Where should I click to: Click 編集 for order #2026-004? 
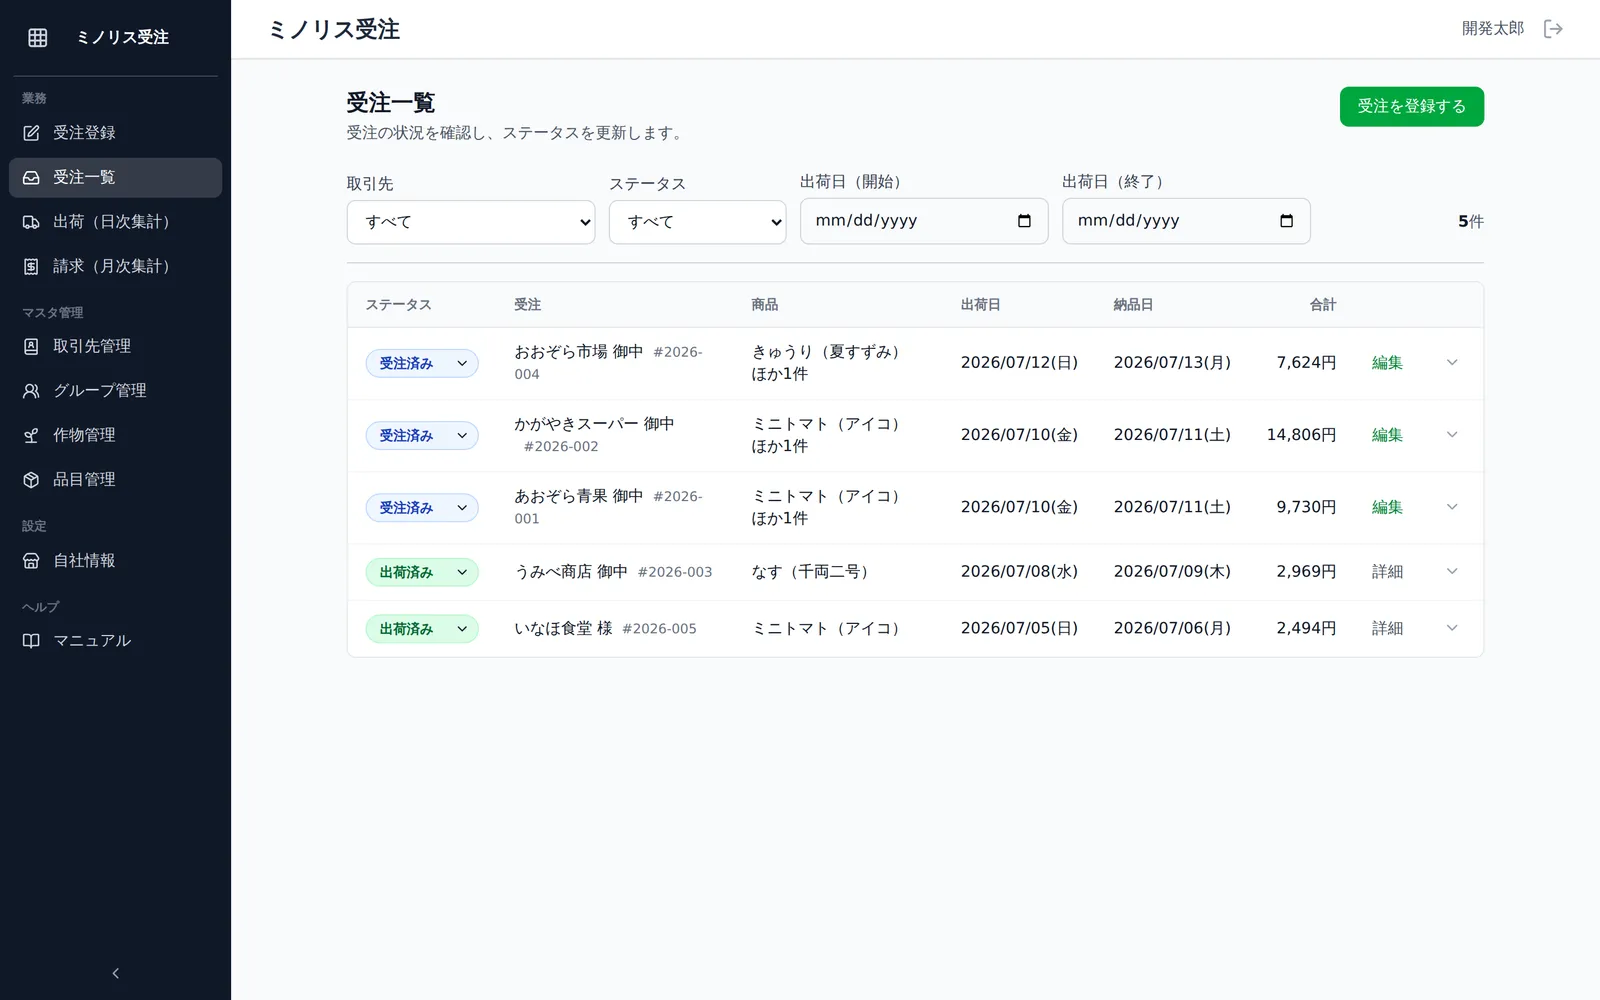click(x=1387, y=363)
